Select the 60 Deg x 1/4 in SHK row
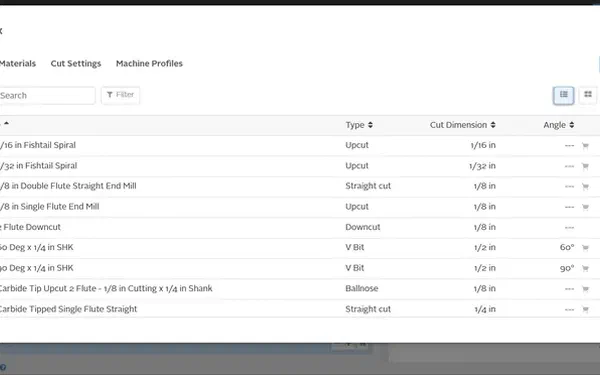This screenshot has width=600, height=375. (x=300, y=248)
